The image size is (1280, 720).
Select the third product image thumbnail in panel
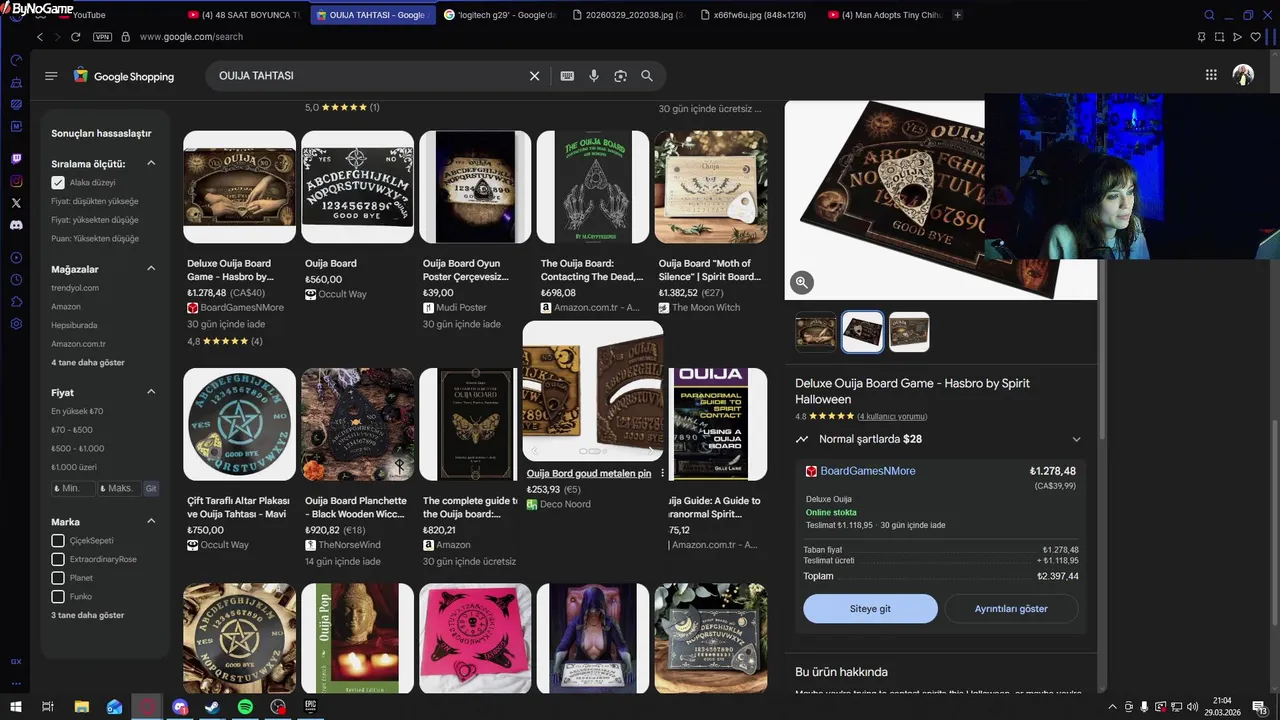909,332
